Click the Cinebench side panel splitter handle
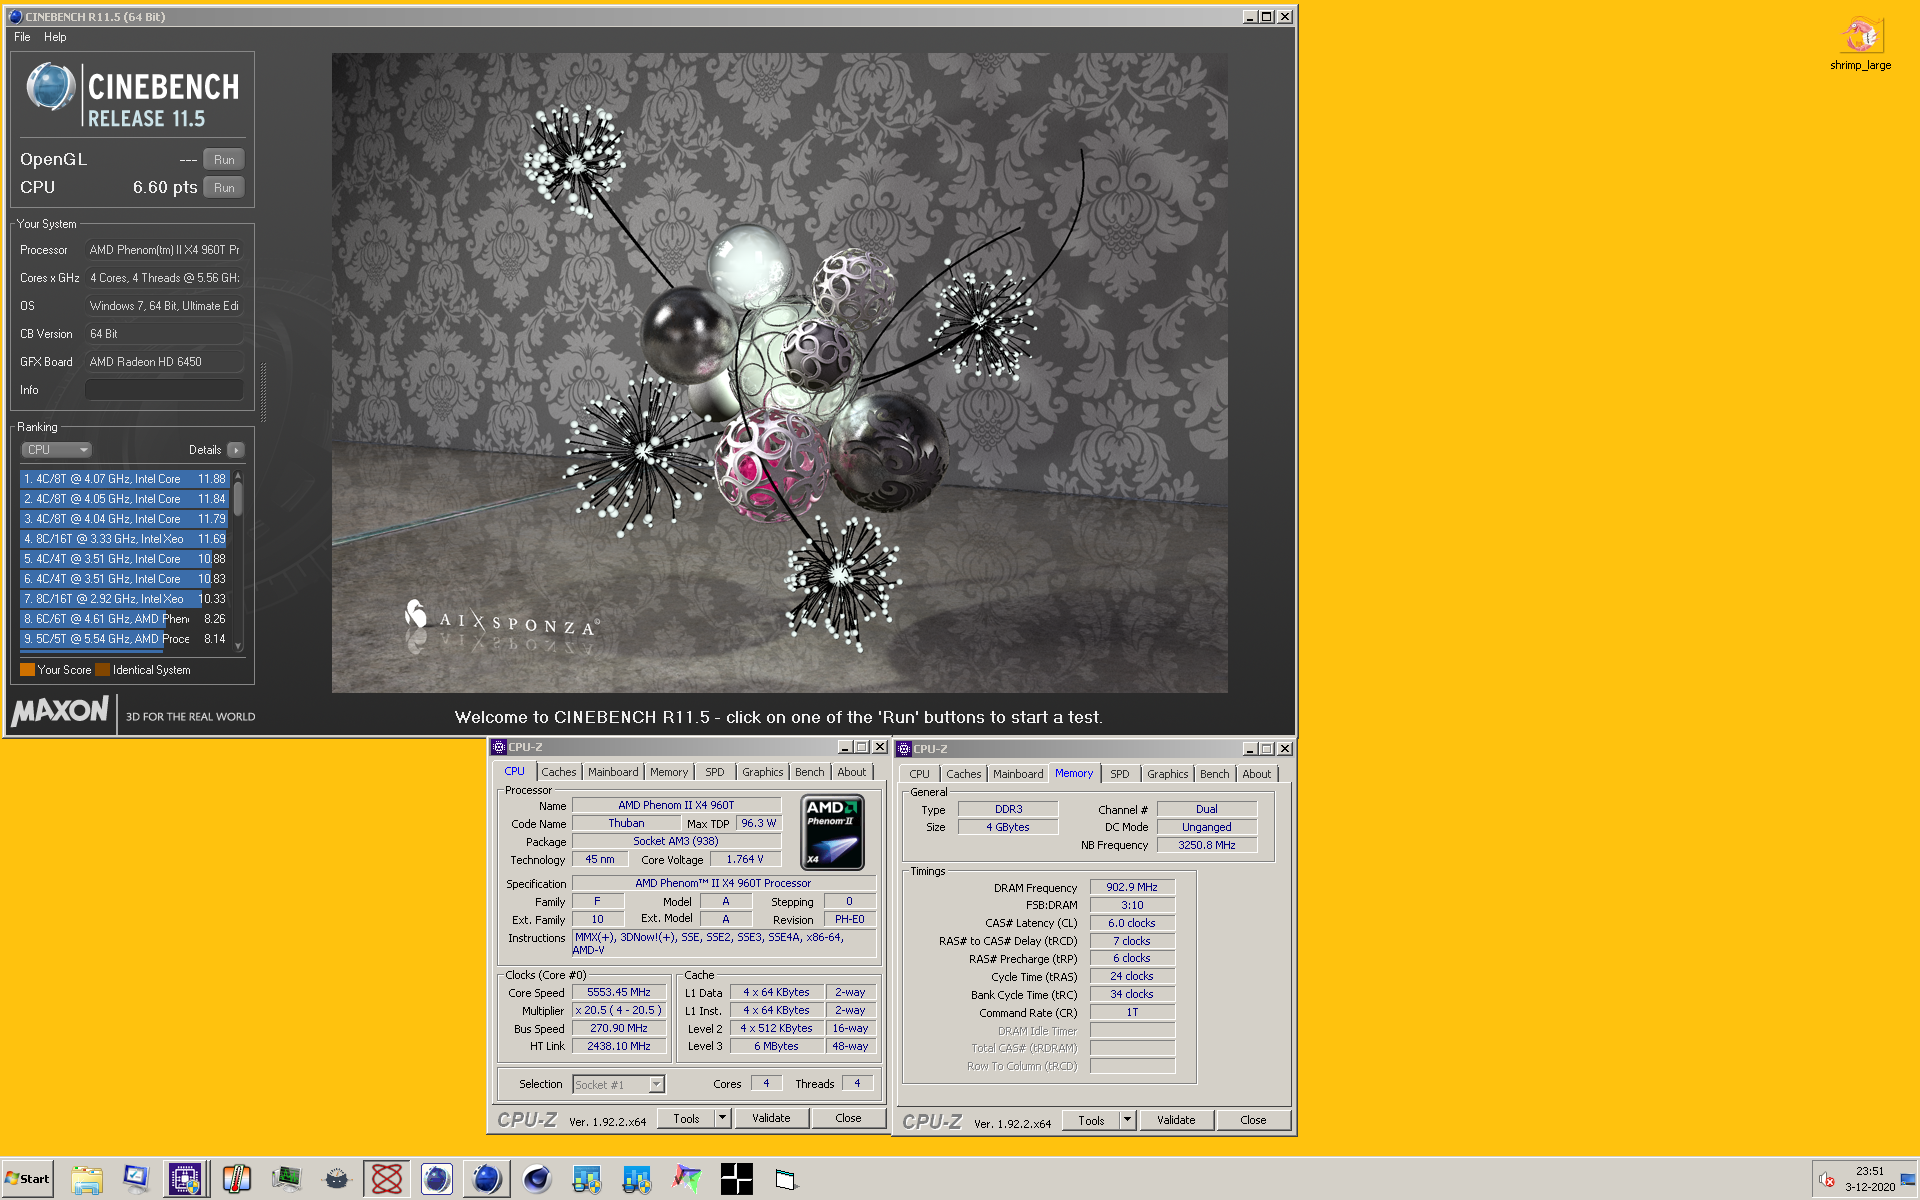The image size is (1920, 1200). (x=263, y=391)
